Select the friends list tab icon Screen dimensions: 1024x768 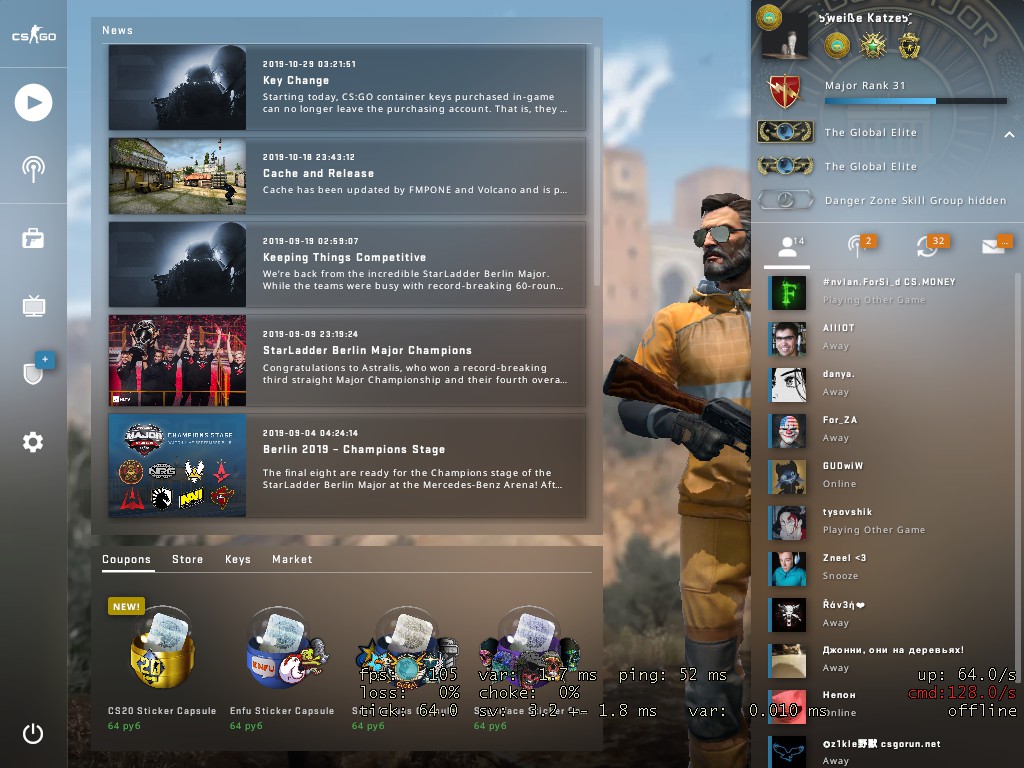pyautogui.click(x=788, y=248)
